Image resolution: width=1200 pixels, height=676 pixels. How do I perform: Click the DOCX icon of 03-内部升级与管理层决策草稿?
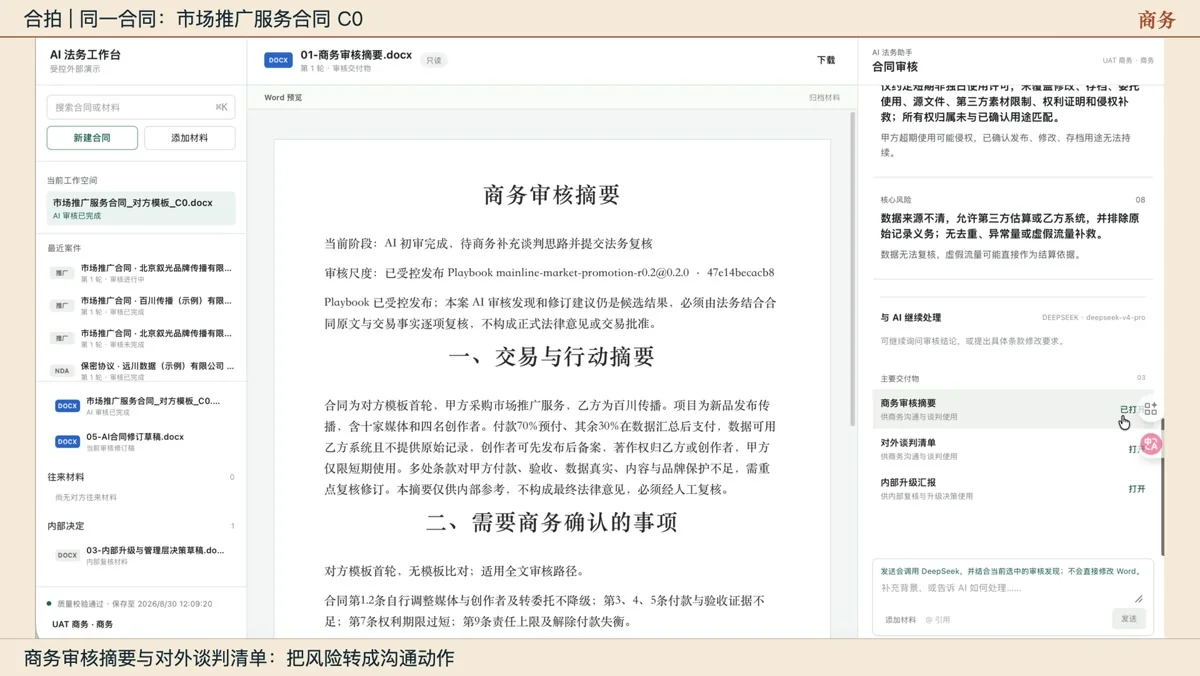coord(67,555)
